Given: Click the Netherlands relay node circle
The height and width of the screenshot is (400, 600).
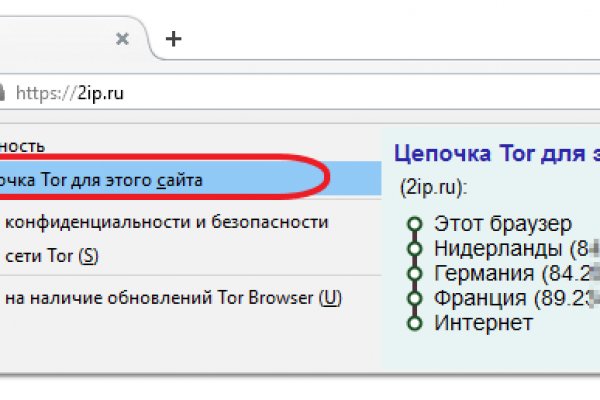Looking at the screenshot, I should [x=412, y=248].
